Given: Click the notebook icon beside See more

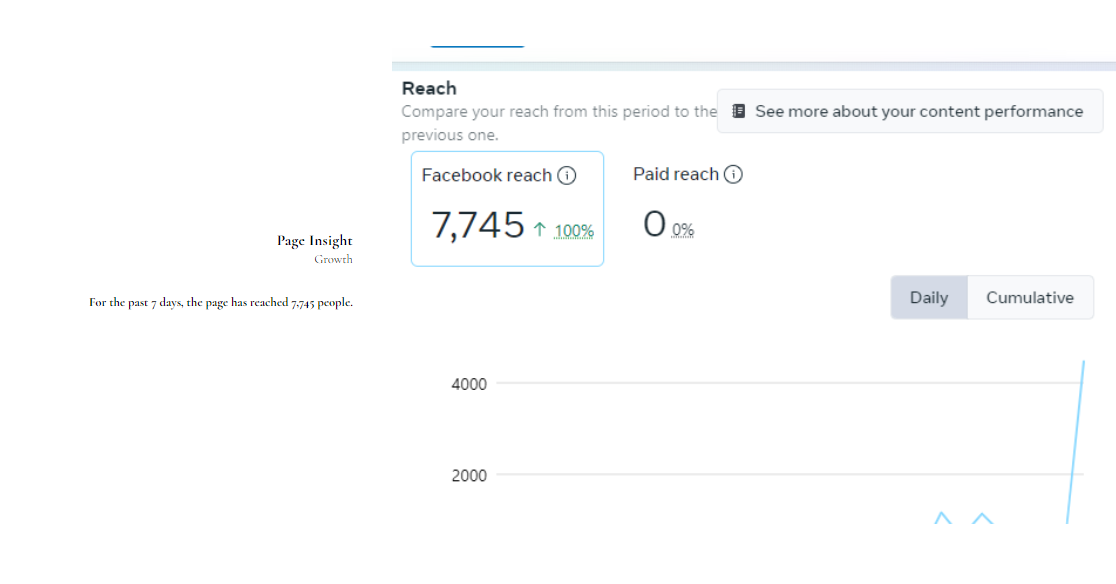Looking at the screenshot, I should [x=739, y=111].
